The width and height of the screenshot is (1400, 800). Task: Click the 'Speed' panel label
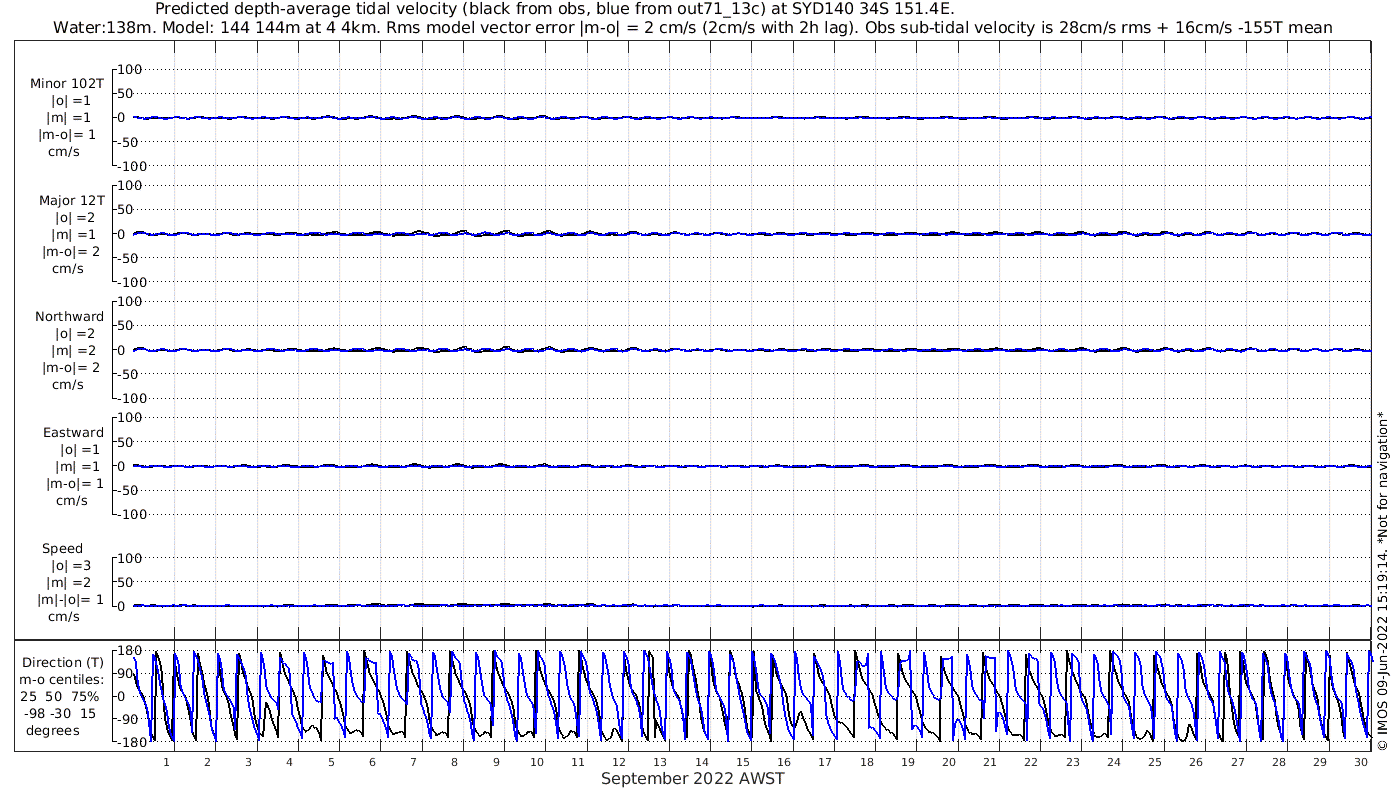[x=62, y=548]
